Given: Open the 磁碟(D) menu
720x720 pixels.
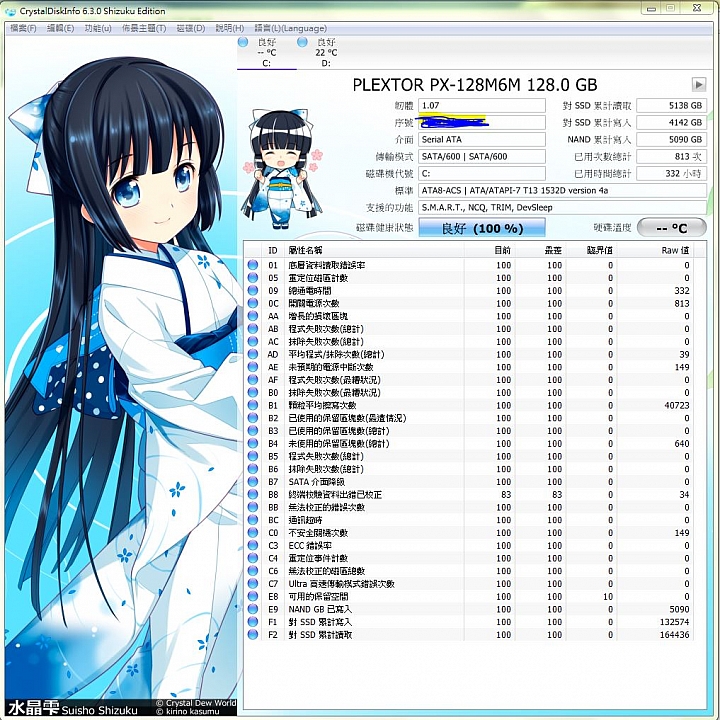Looking at the screenshot, I should coord(191,28).
